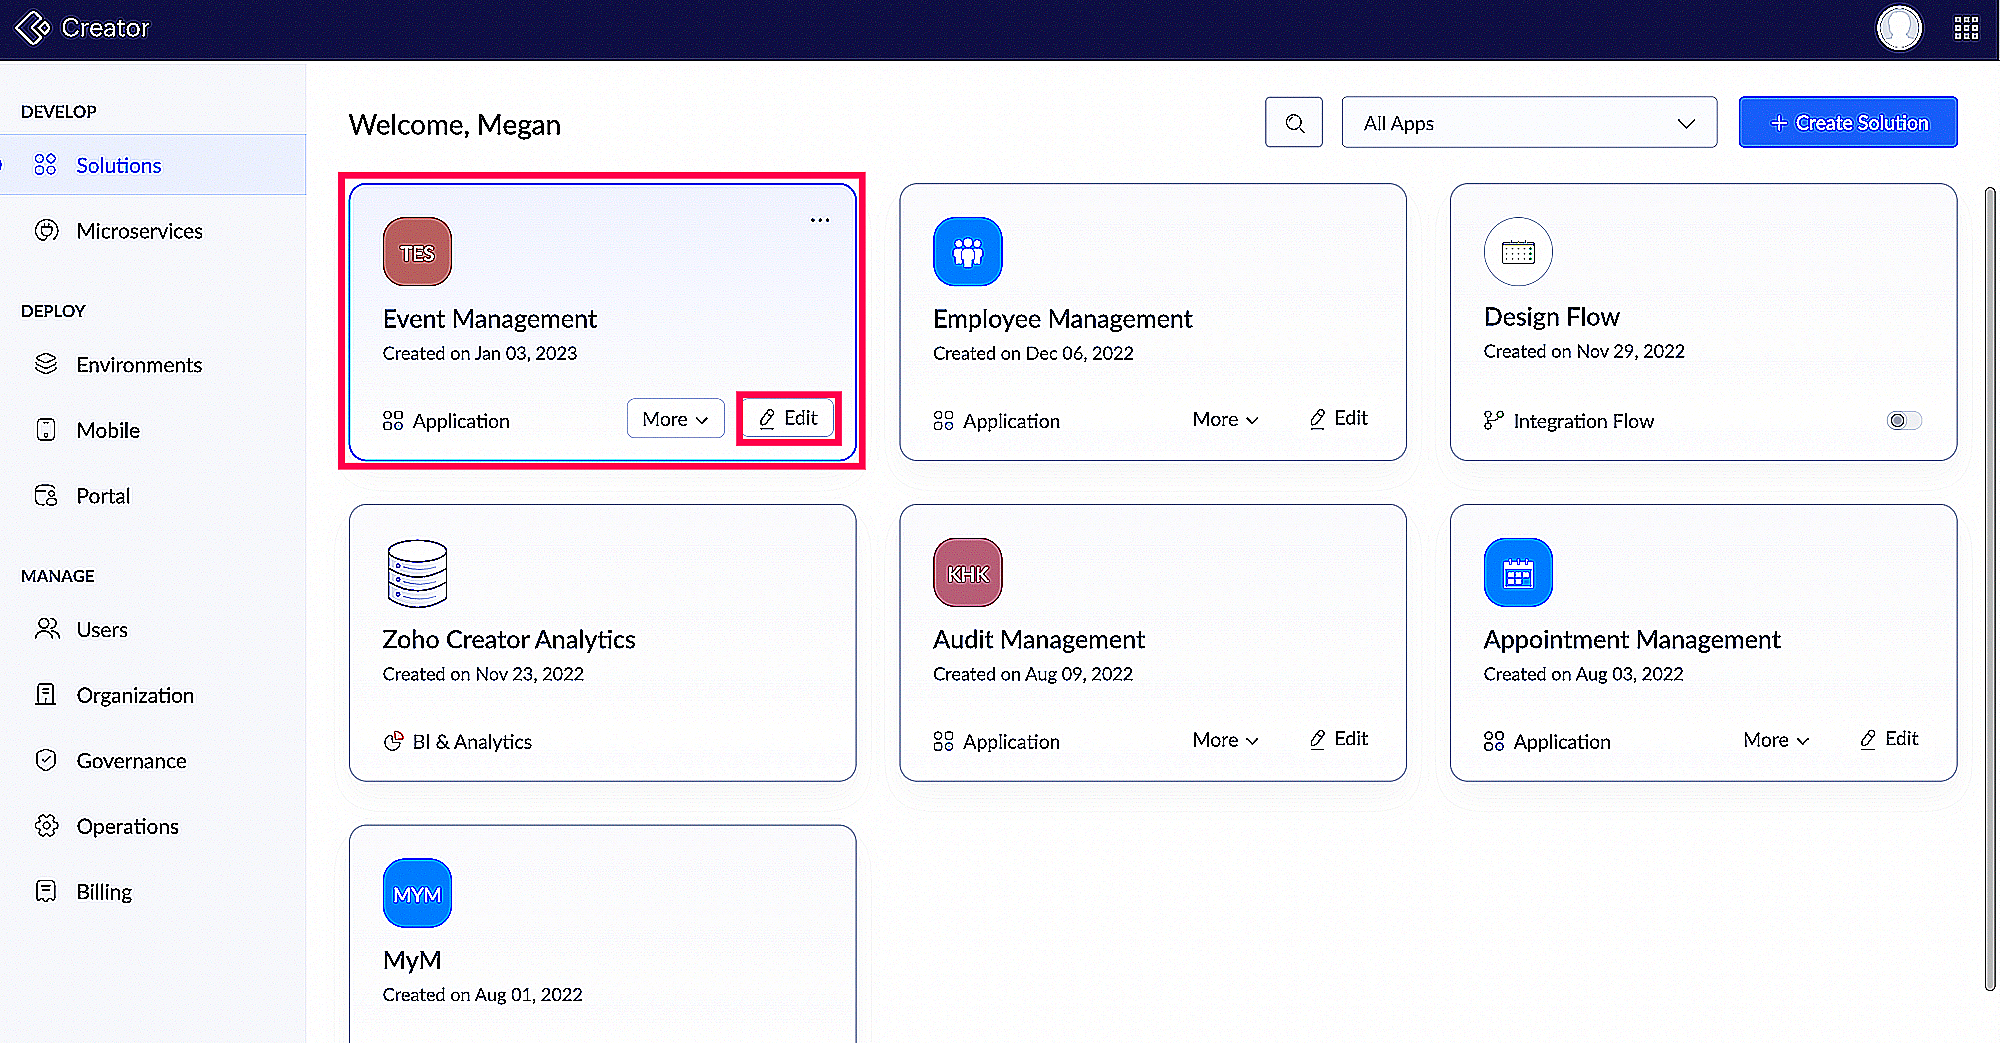The width and height of the screenshot is (2000, 1043).
Task: Click the MYM app icon
Action: (417, 893)
